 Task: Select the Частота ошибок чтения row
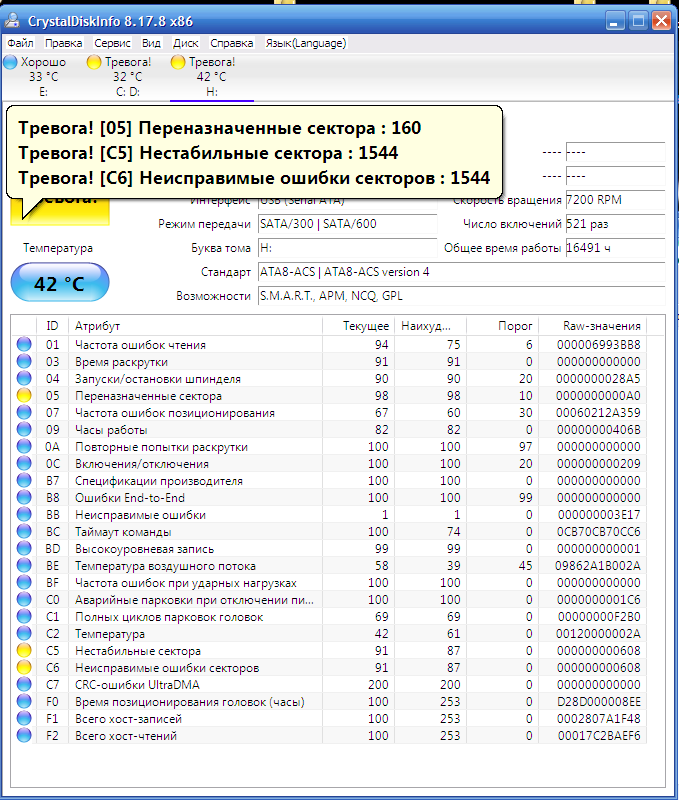330,344
